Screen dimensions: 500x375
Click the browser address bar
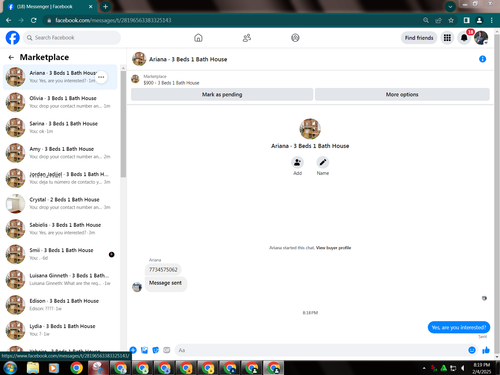click(x=233, y=20)
